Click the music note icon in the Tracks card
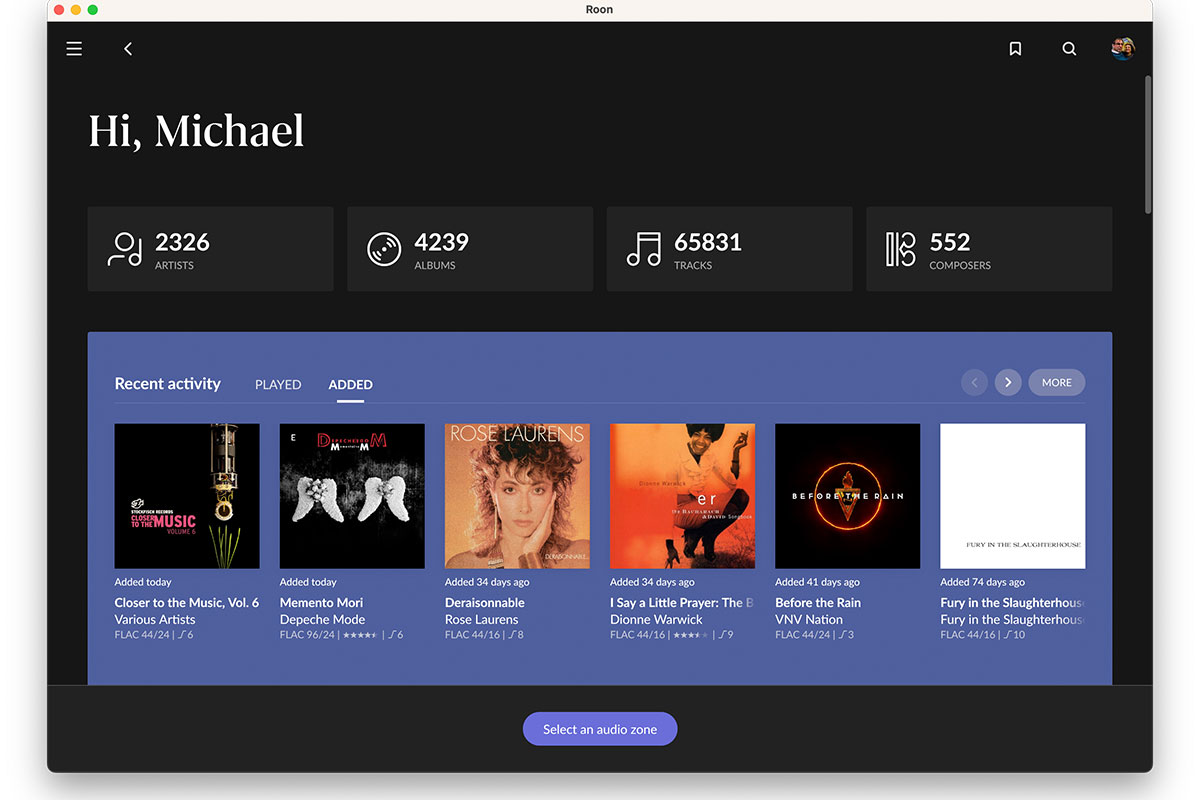The height and width of the screenshot is (800, 1200). (644, 249)
